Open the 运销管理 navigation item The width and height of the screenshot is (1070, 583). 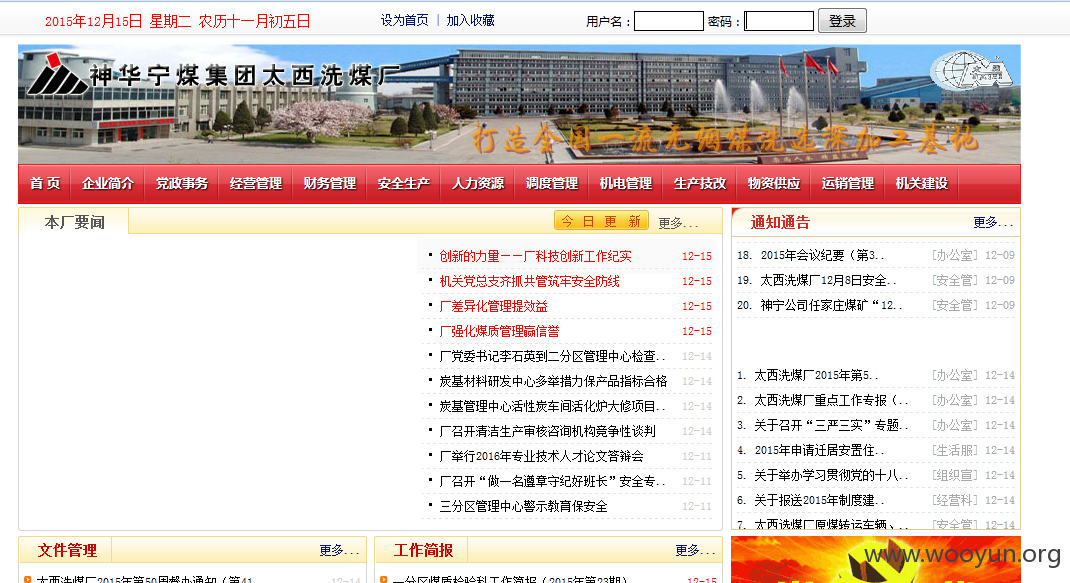coord(848,184)
